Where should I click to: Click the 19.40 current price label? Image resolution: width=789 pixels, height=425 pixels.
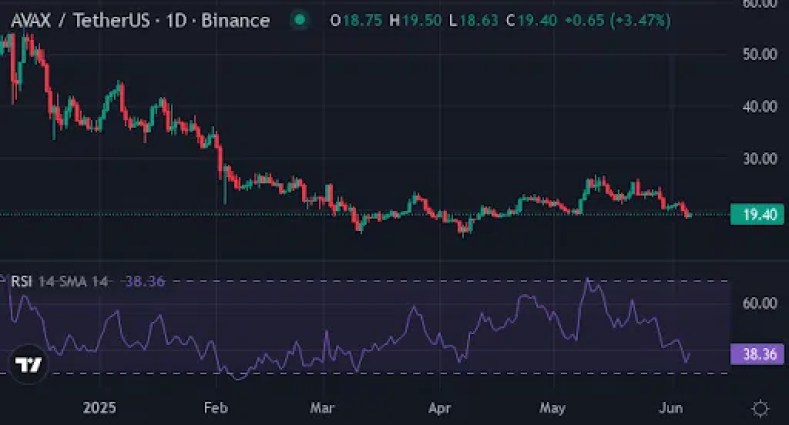[x=756, y=214]
